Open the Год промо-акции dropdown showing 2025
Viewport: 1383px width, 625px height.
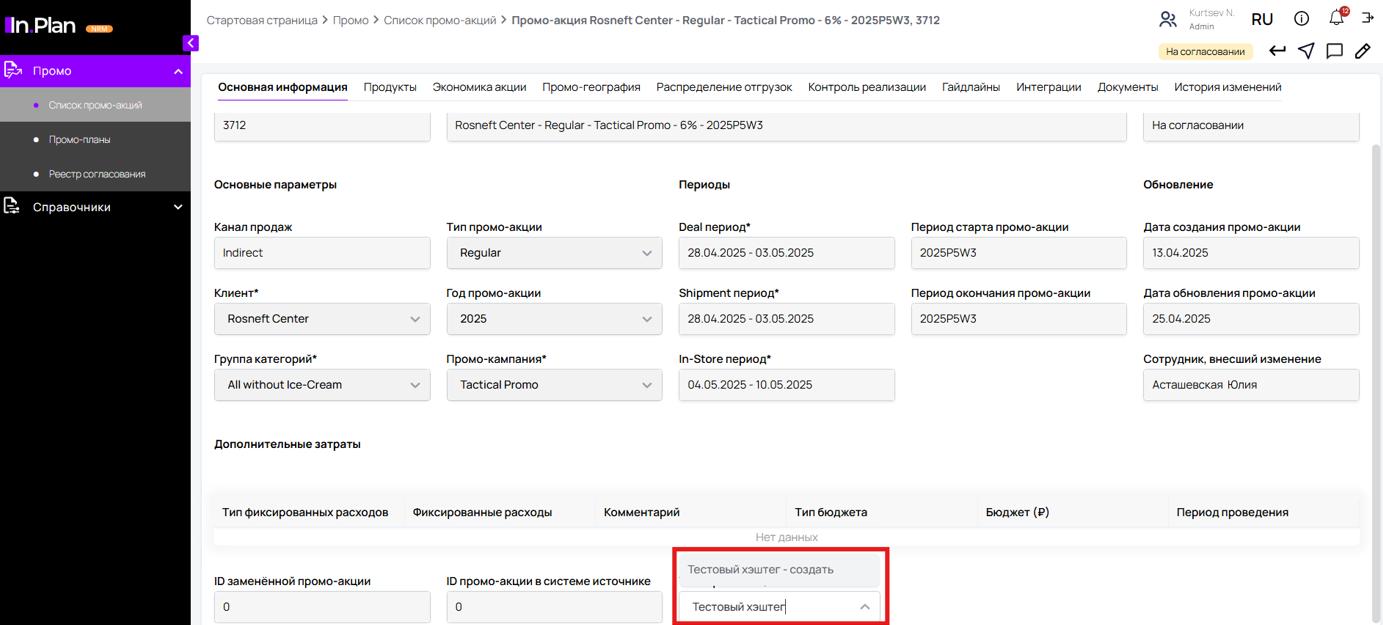554,319
